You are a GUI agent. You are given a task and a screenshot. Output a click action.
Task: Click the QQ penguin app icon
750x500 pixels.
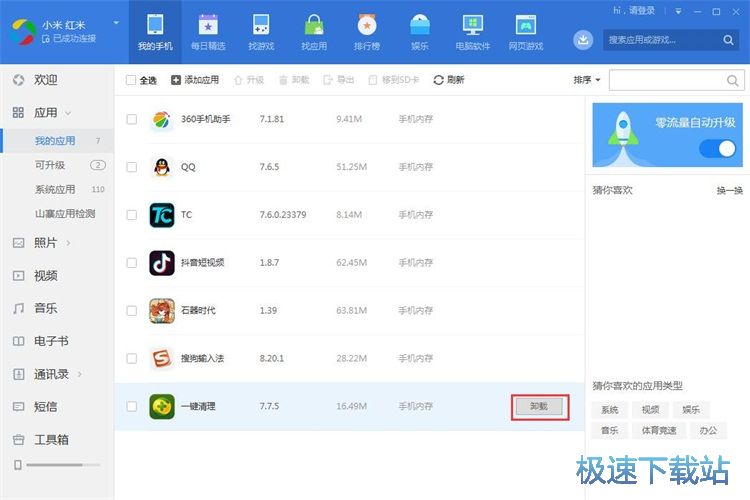tap(162, 167)
